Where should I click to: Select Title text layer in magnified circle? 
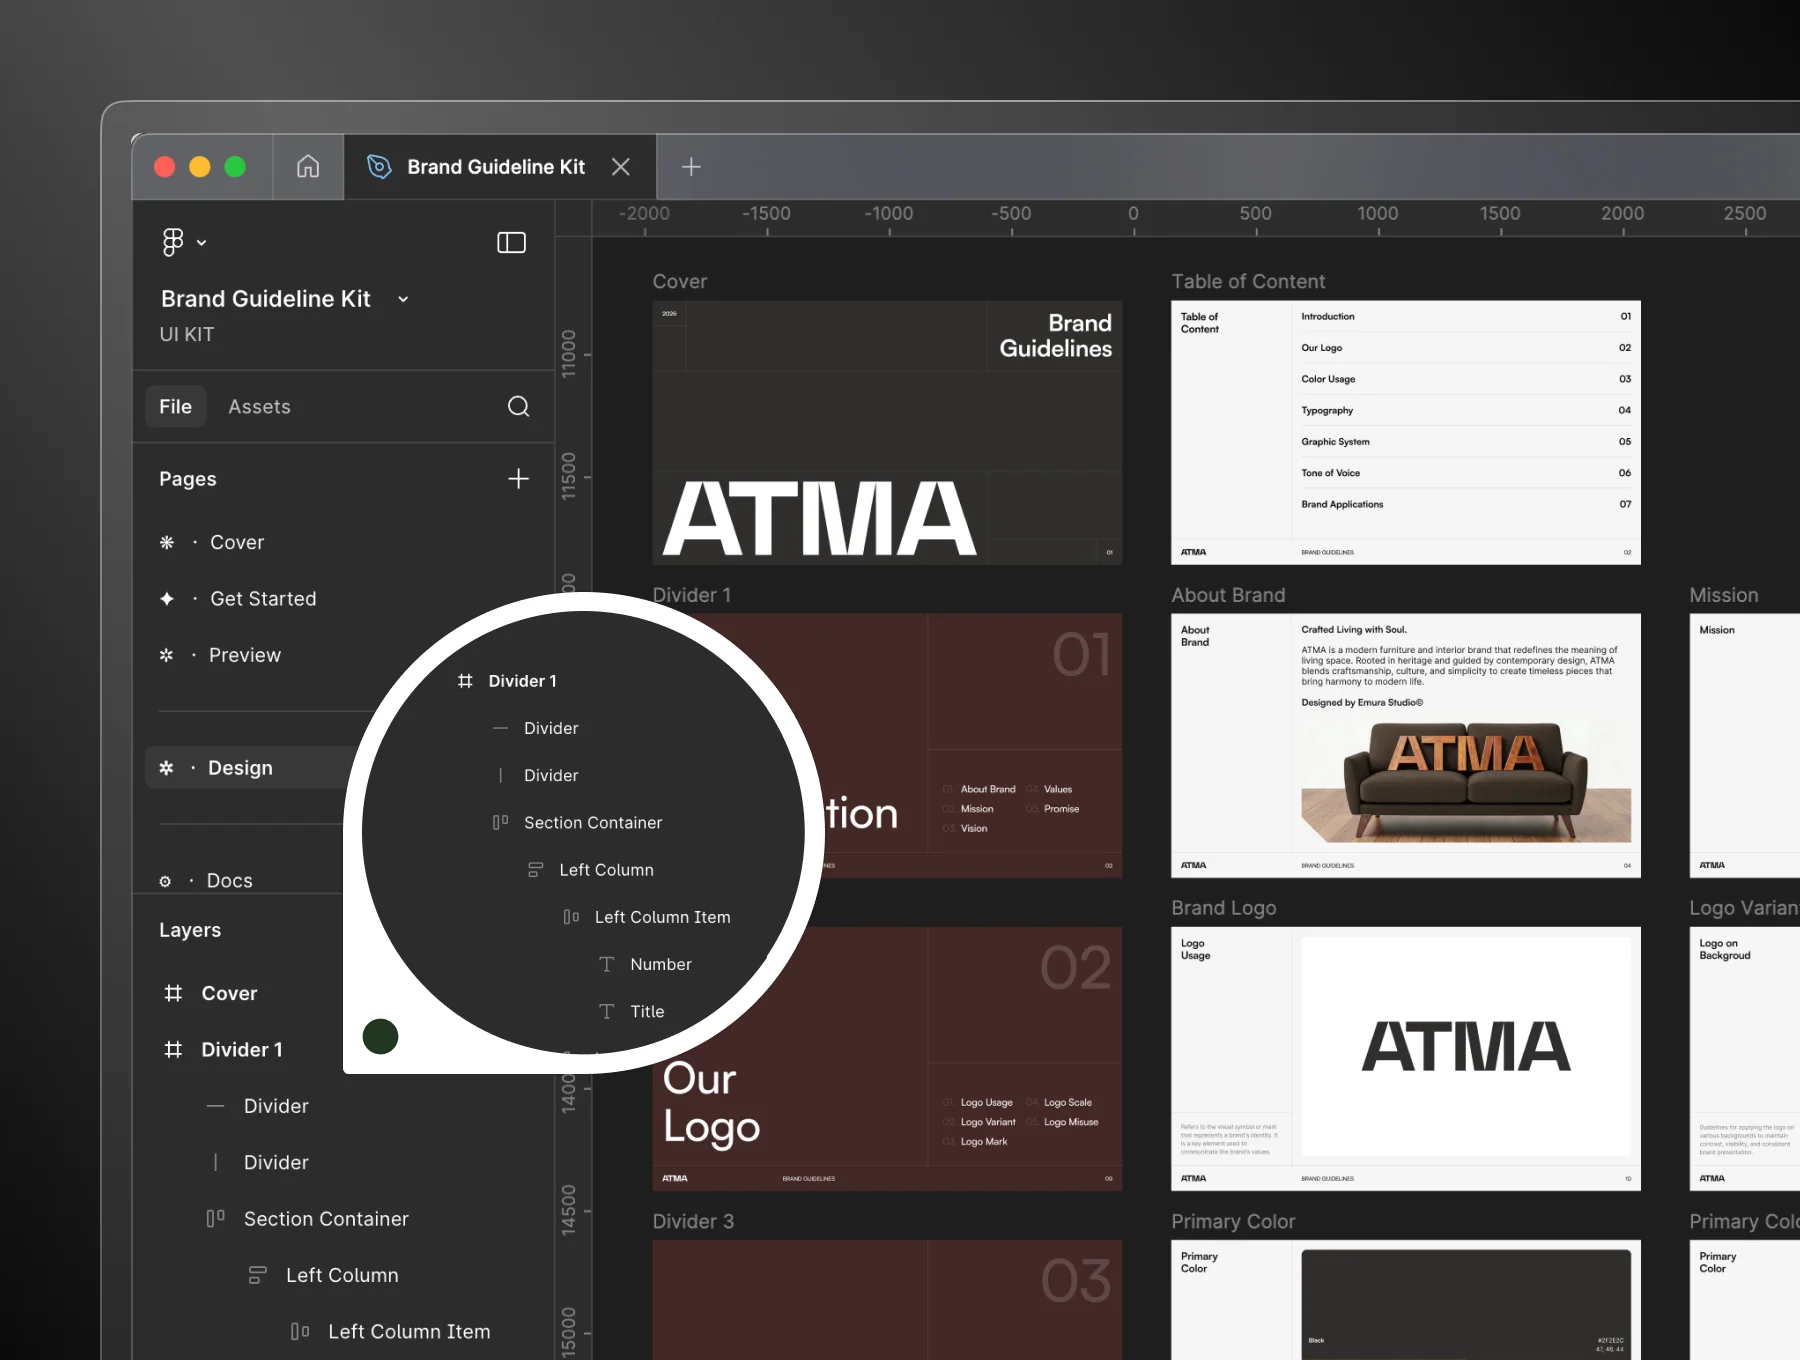(x=647, y=1011)
